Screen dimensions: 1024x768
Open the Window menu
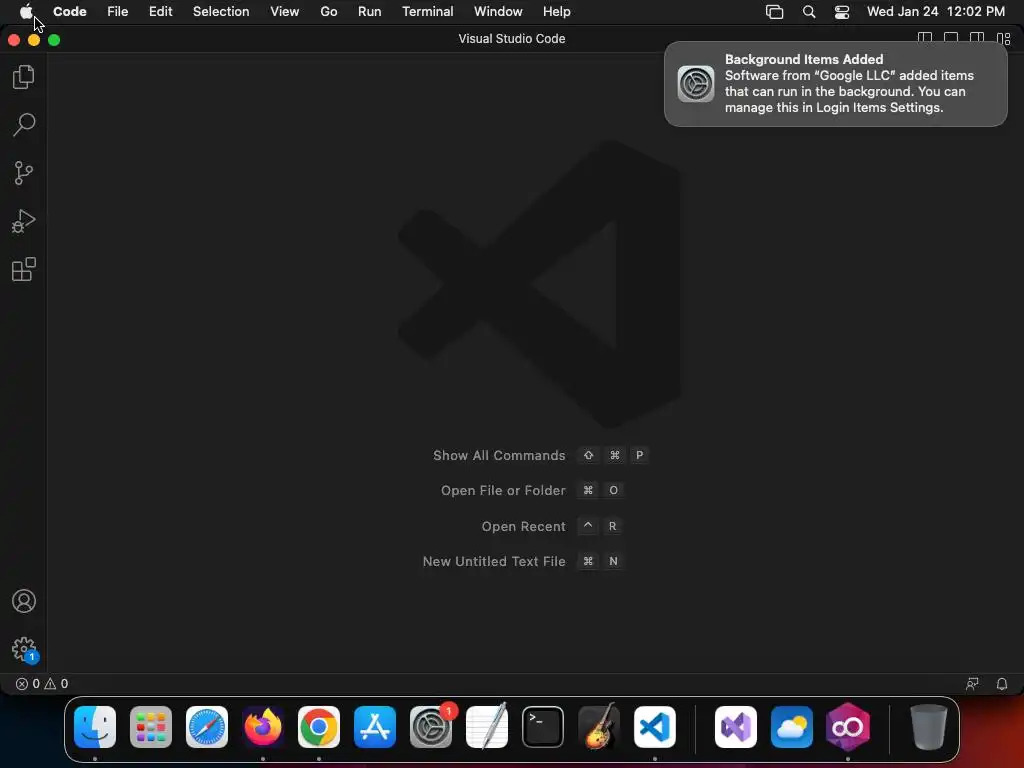point(498,12)
